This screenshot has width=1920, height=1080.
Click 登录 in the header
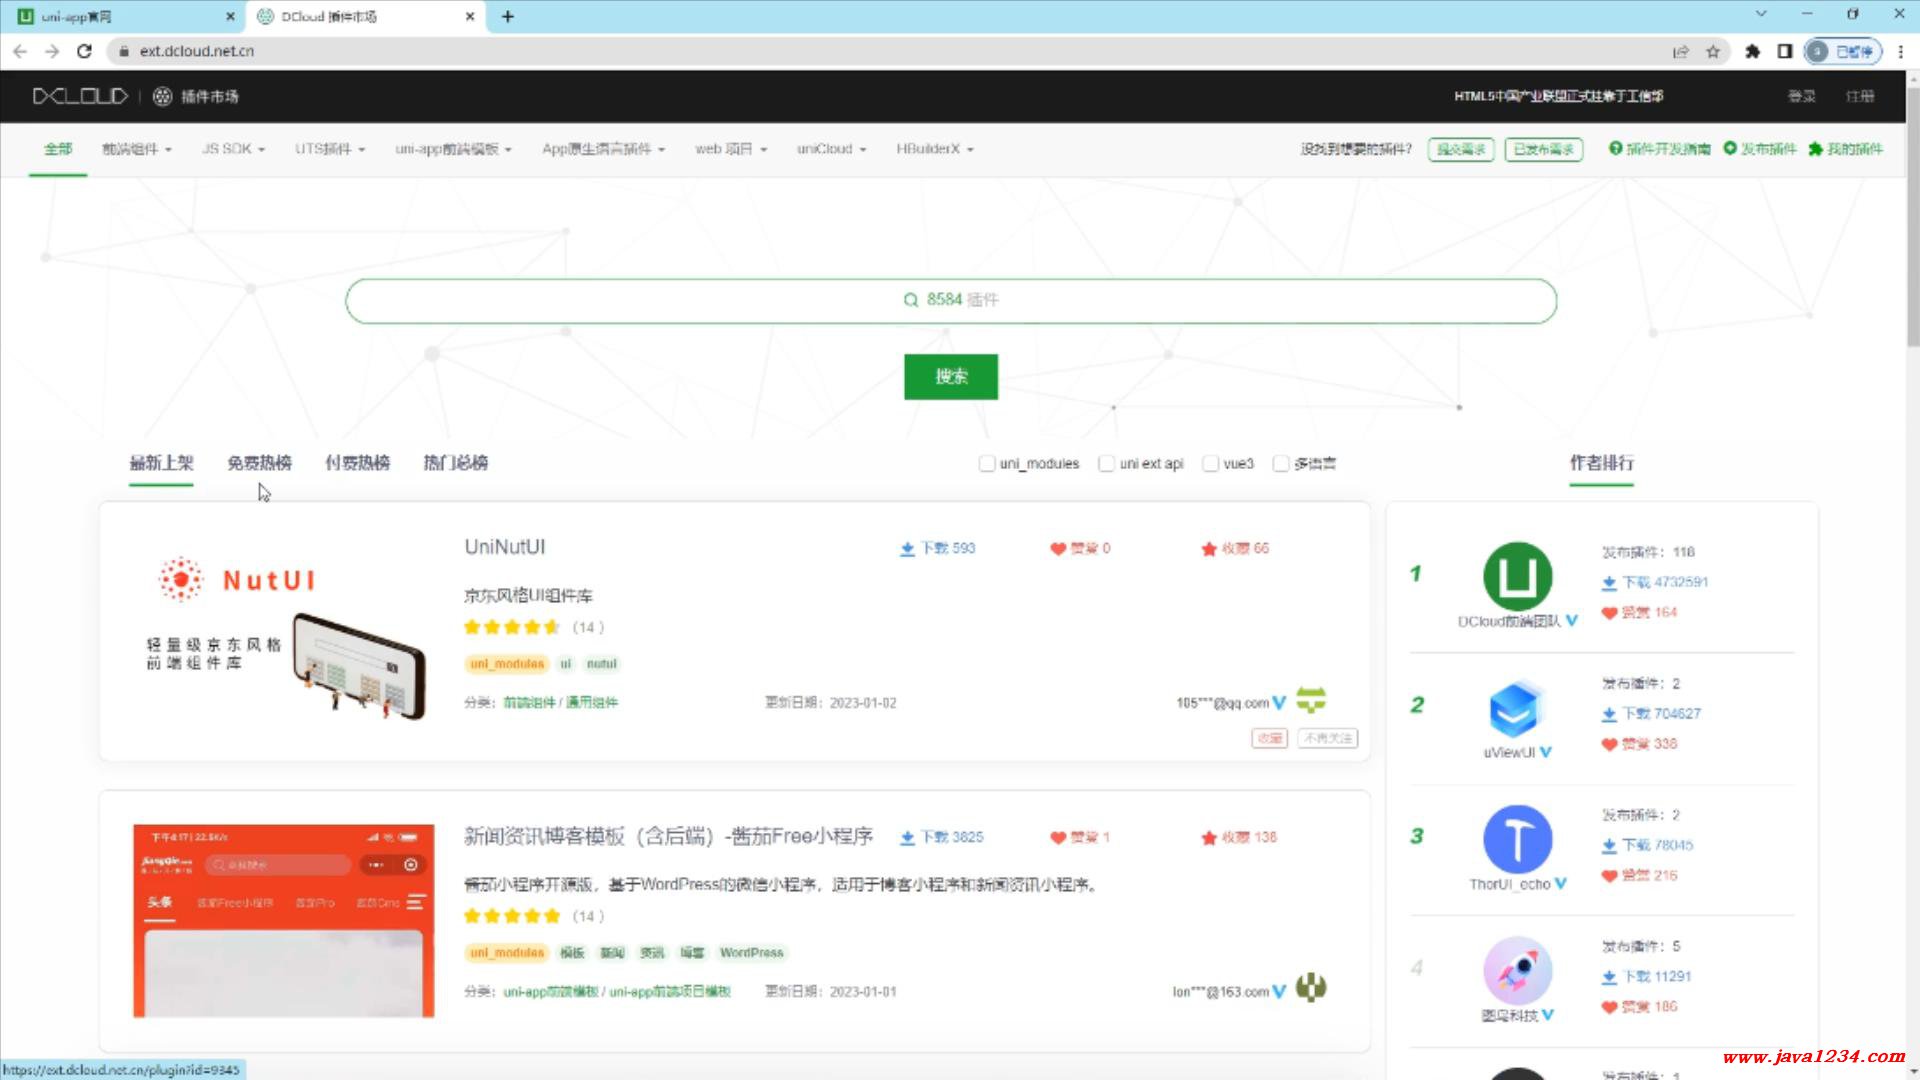[1802, 96]
